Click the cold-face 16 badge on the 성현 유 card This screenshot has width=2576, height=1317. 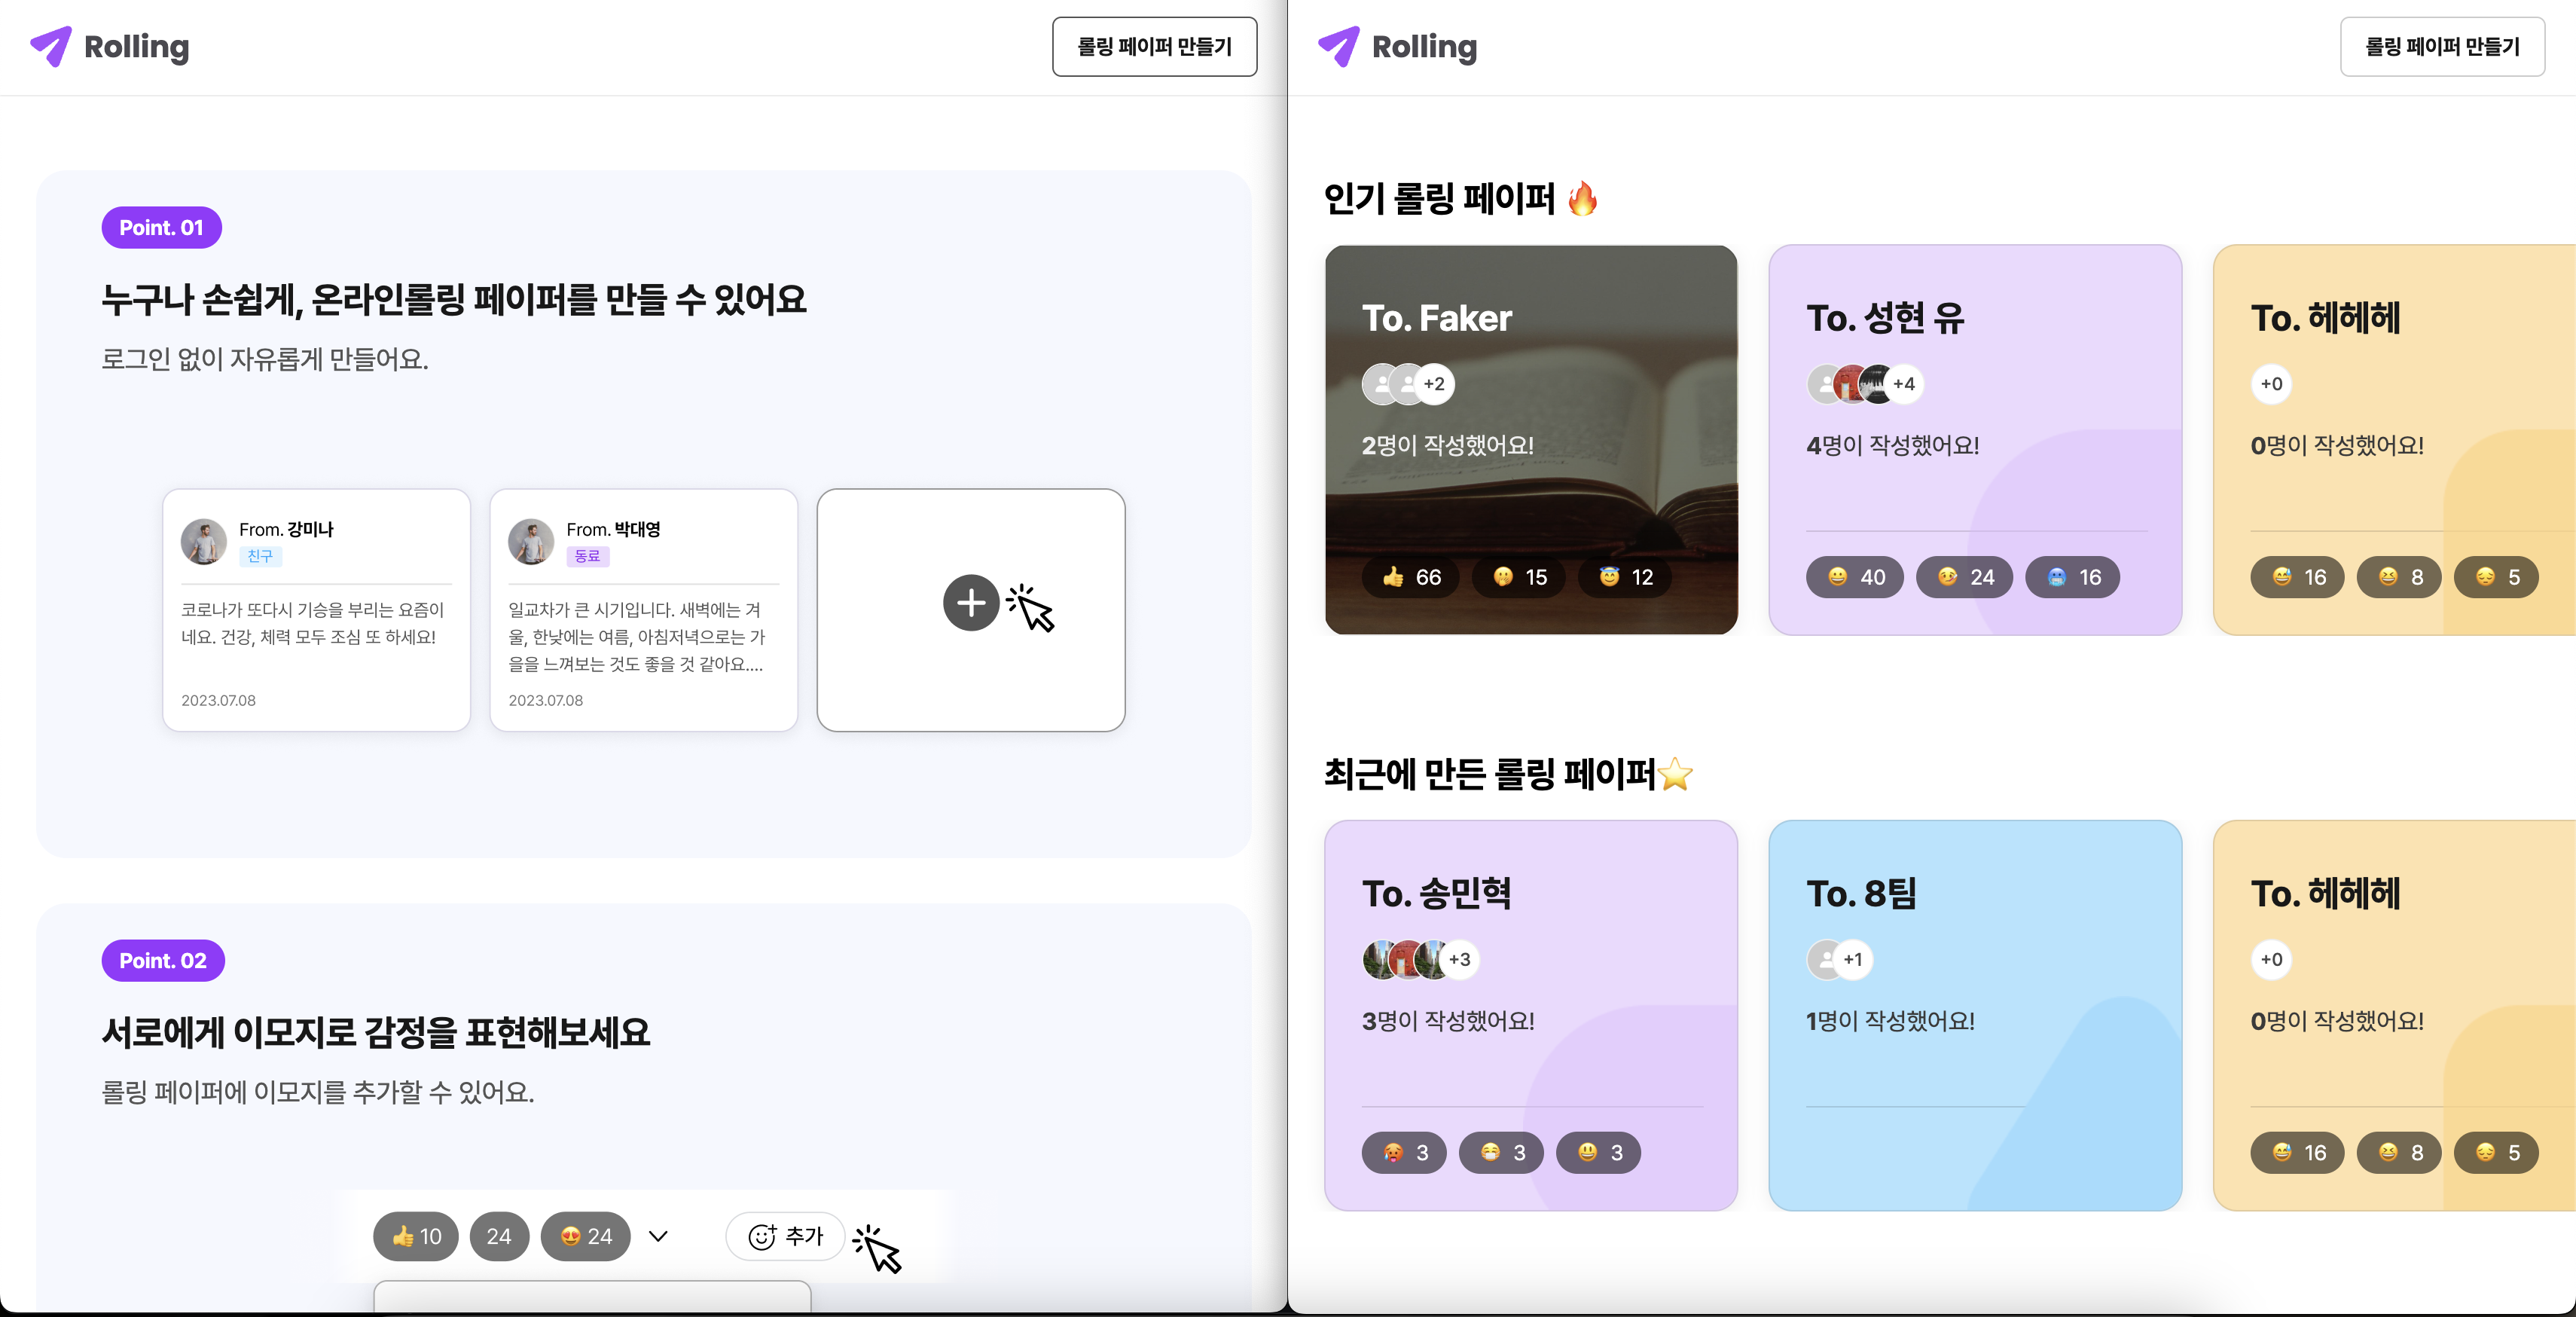2073,577
